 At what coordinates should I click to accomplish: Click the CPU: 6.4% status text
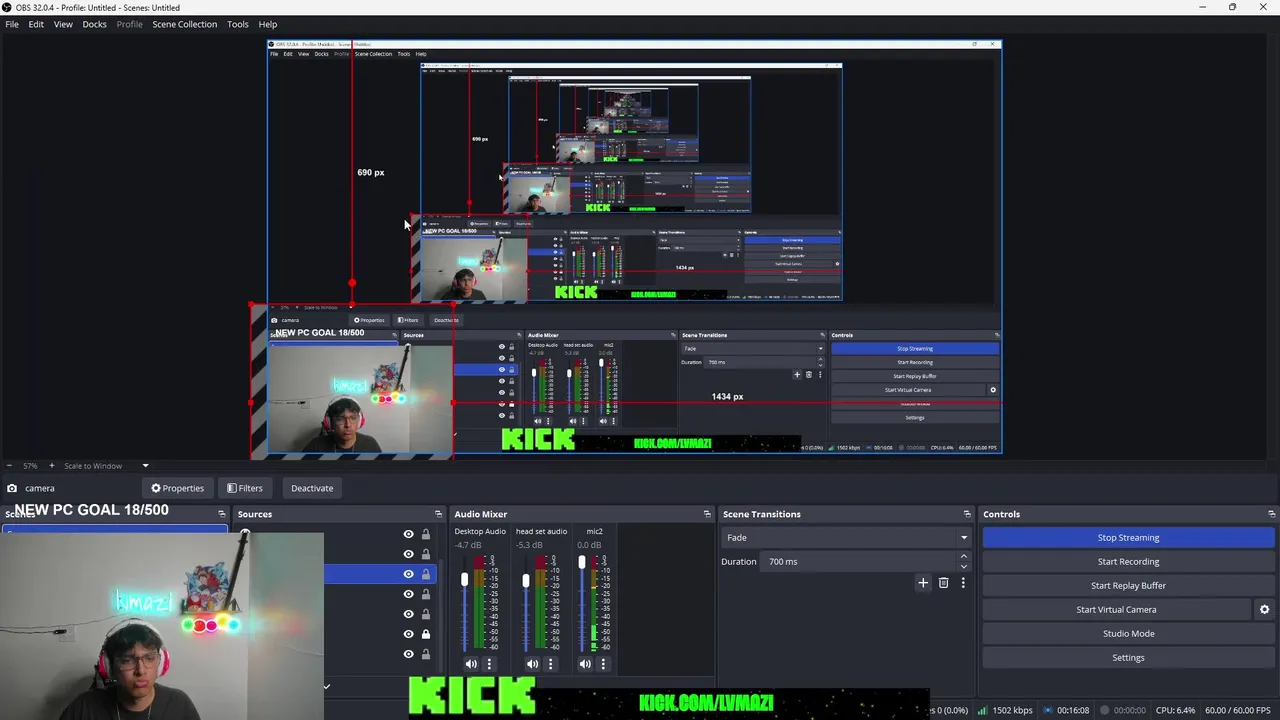(x=1175, y=711)
